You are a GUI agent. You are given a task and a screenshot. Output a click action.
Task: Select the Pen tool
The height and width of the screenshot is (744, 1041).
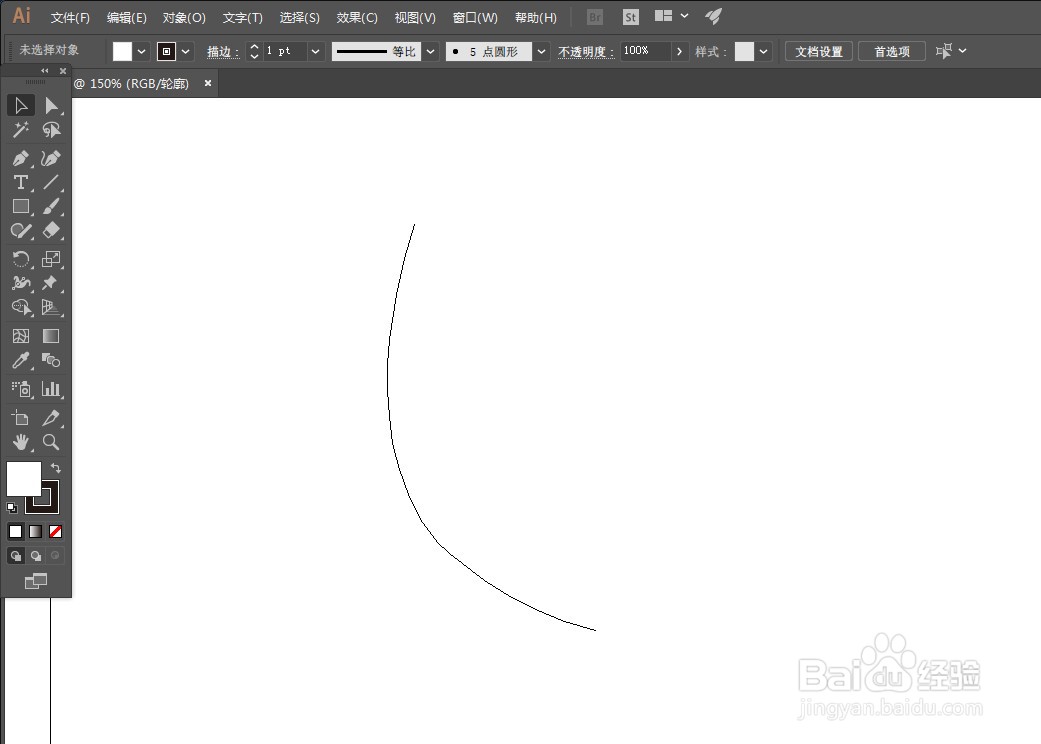tap(21, 159)
